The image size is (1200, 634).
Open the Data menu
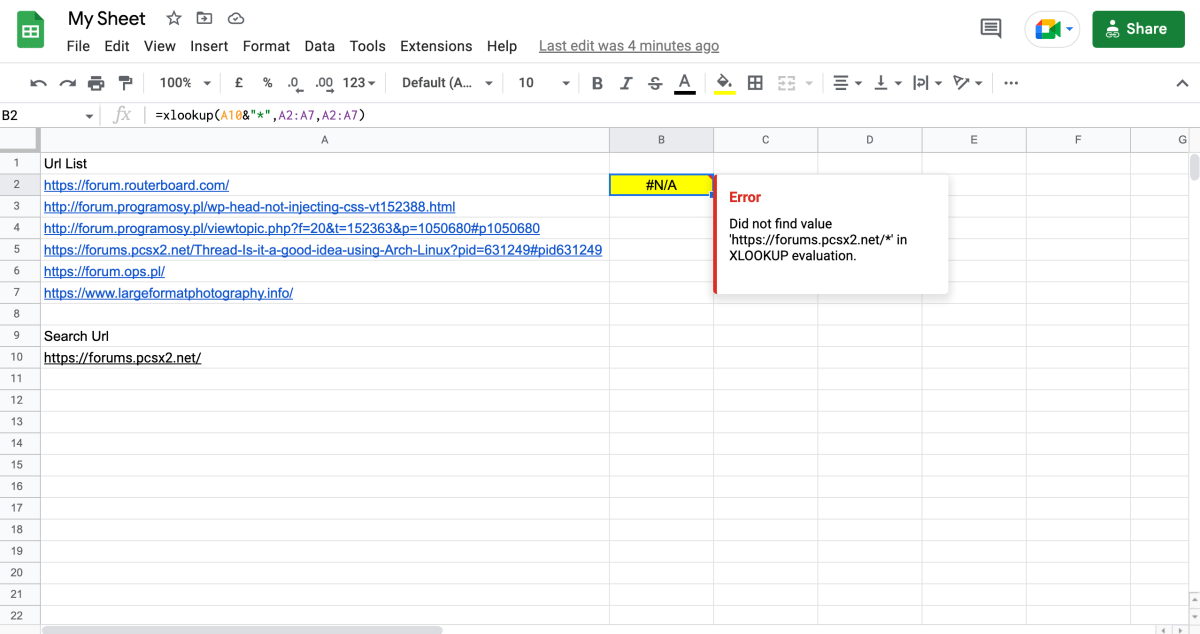coord(320,46)
